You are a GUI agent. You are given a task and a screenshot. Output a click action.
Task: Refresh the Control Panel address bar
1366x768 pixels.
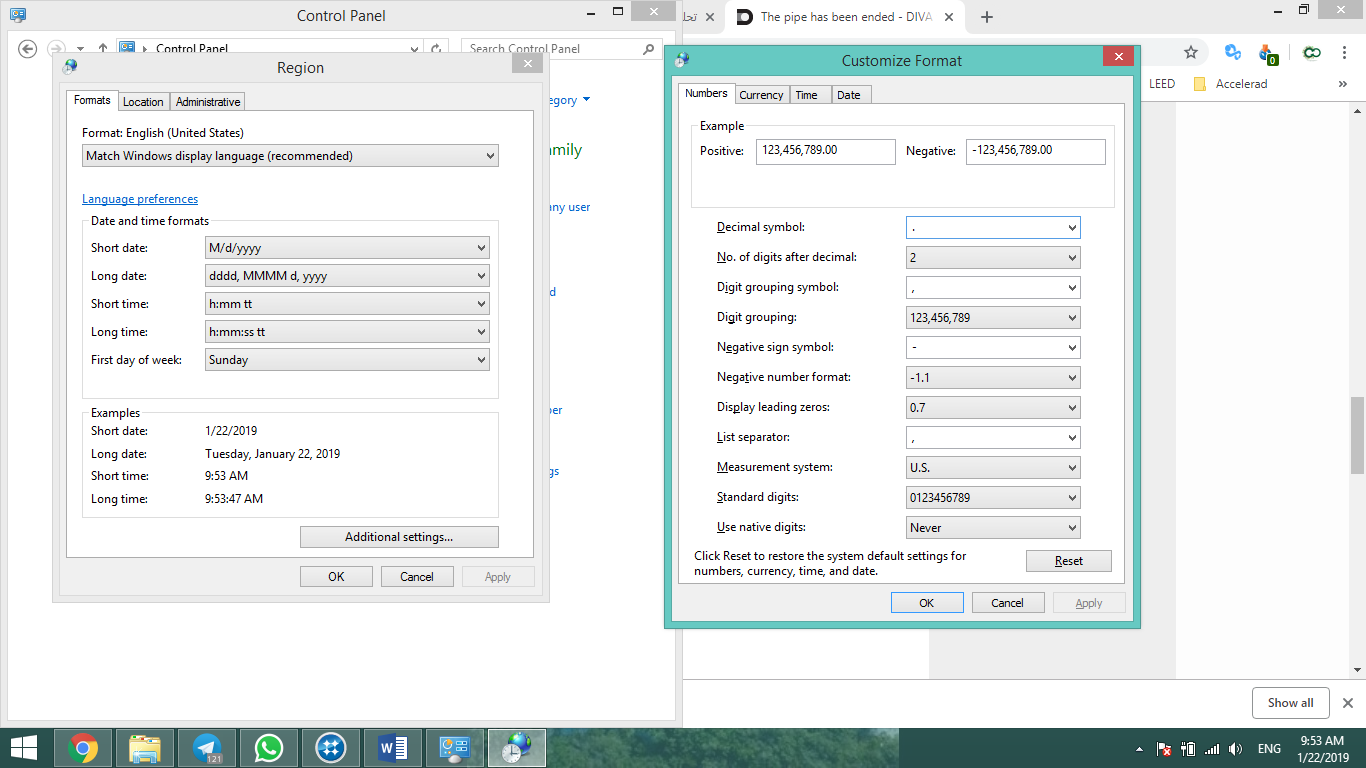point(436,48)
